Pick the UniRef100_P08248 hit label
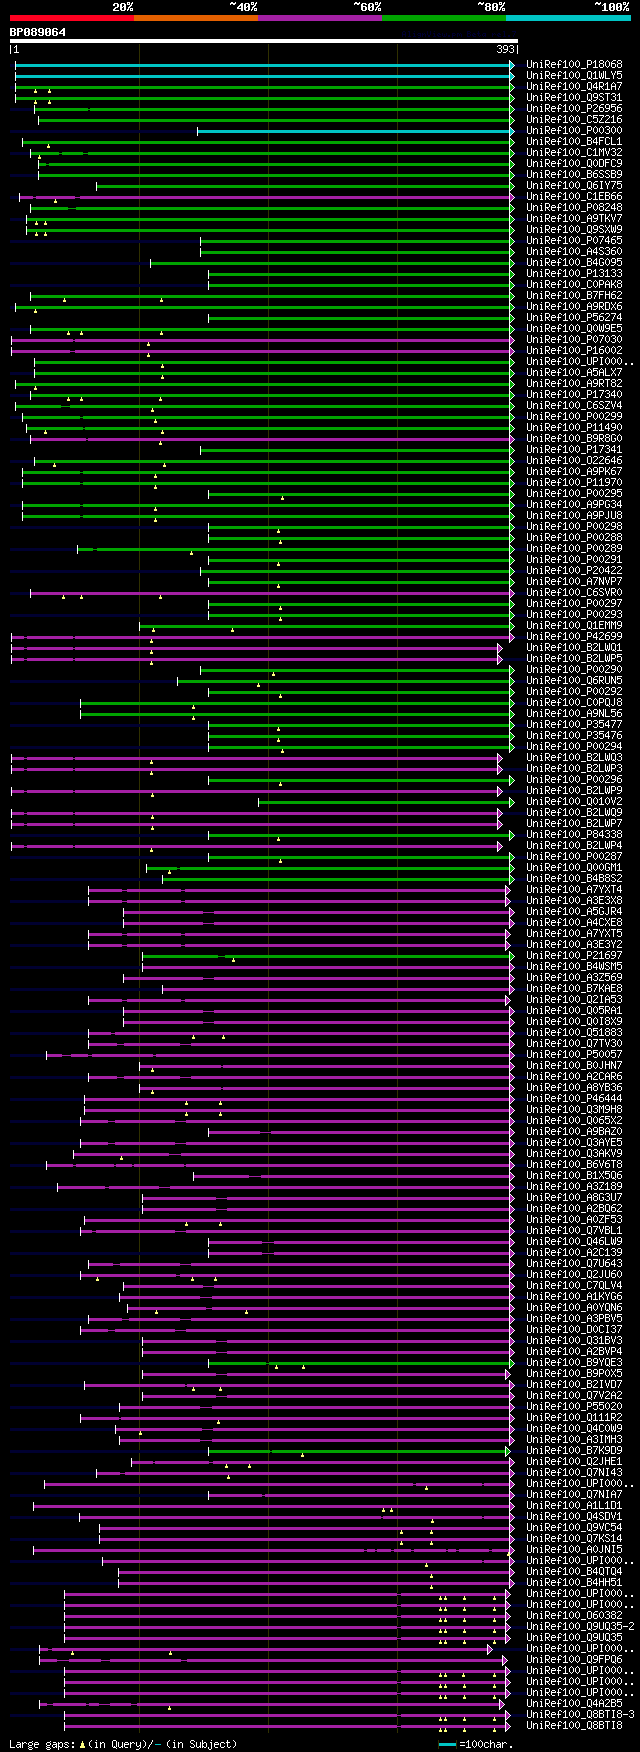Viewport: 640px width, 1752px height. (x=574, y=207)
